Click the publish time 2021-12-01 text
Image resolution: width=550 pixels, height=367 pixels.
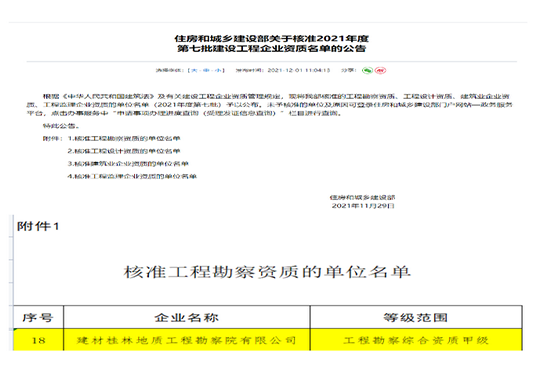[x=299, y=71]
